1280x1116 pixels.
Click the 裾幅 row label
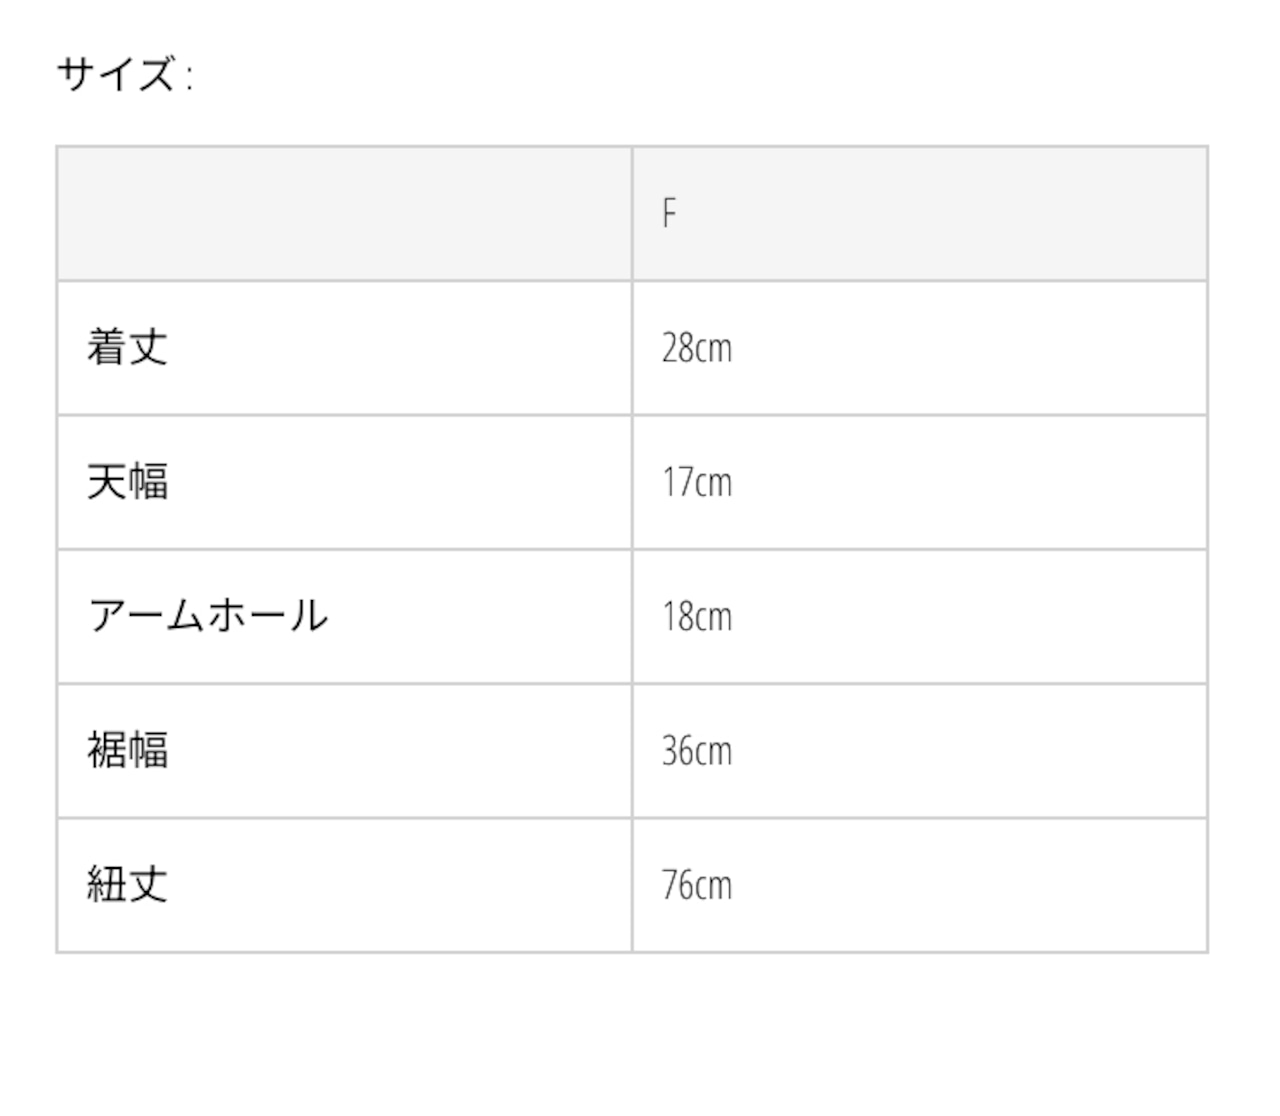click(127, 750)
